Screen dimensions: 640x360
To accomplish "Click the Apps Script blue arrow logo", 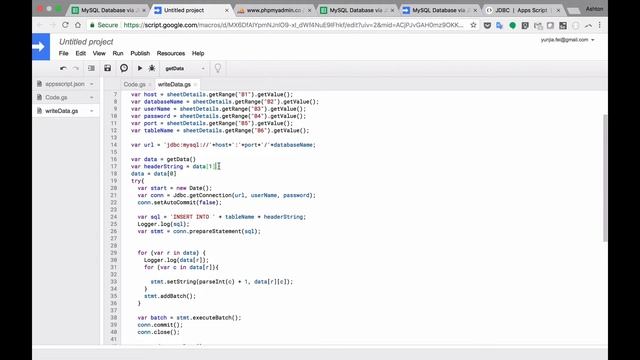I will (41, 47).
